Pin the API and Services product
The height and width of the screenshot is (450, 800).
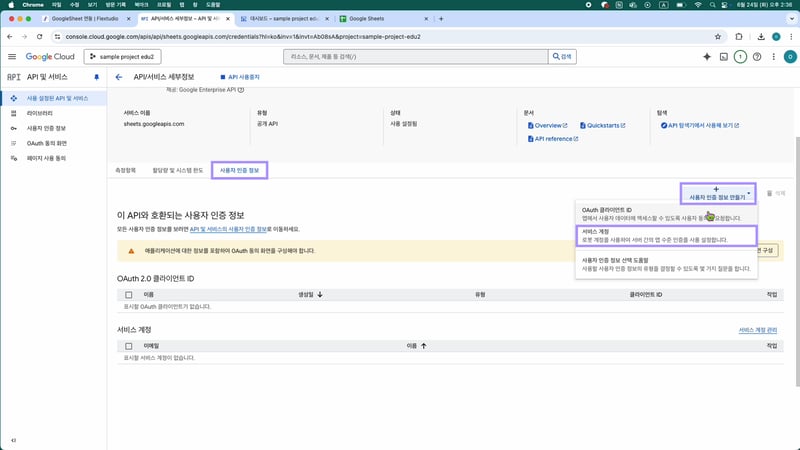click(x=96, y=77)
